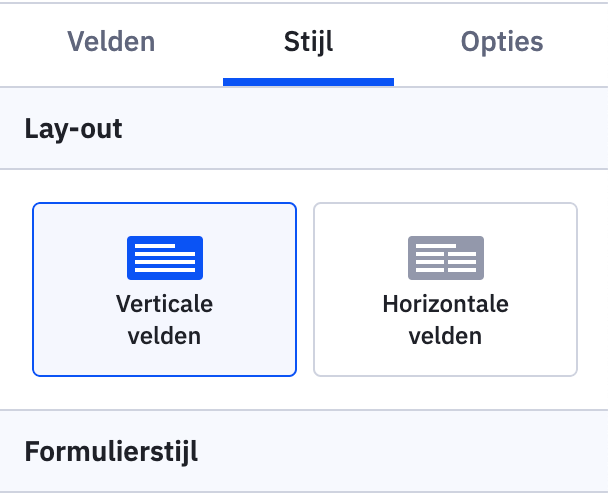Click the stacked-lines icon for Verticale velden
The image size is (608, 494).
point(165,258)
